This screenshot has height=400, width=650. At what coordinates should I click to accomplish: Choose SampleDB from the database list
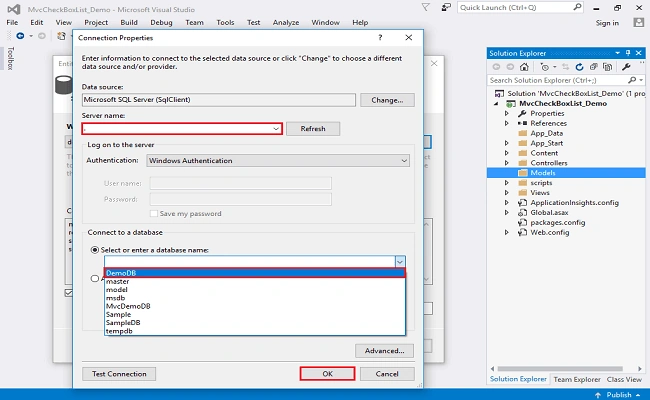(x=255, y=322)
